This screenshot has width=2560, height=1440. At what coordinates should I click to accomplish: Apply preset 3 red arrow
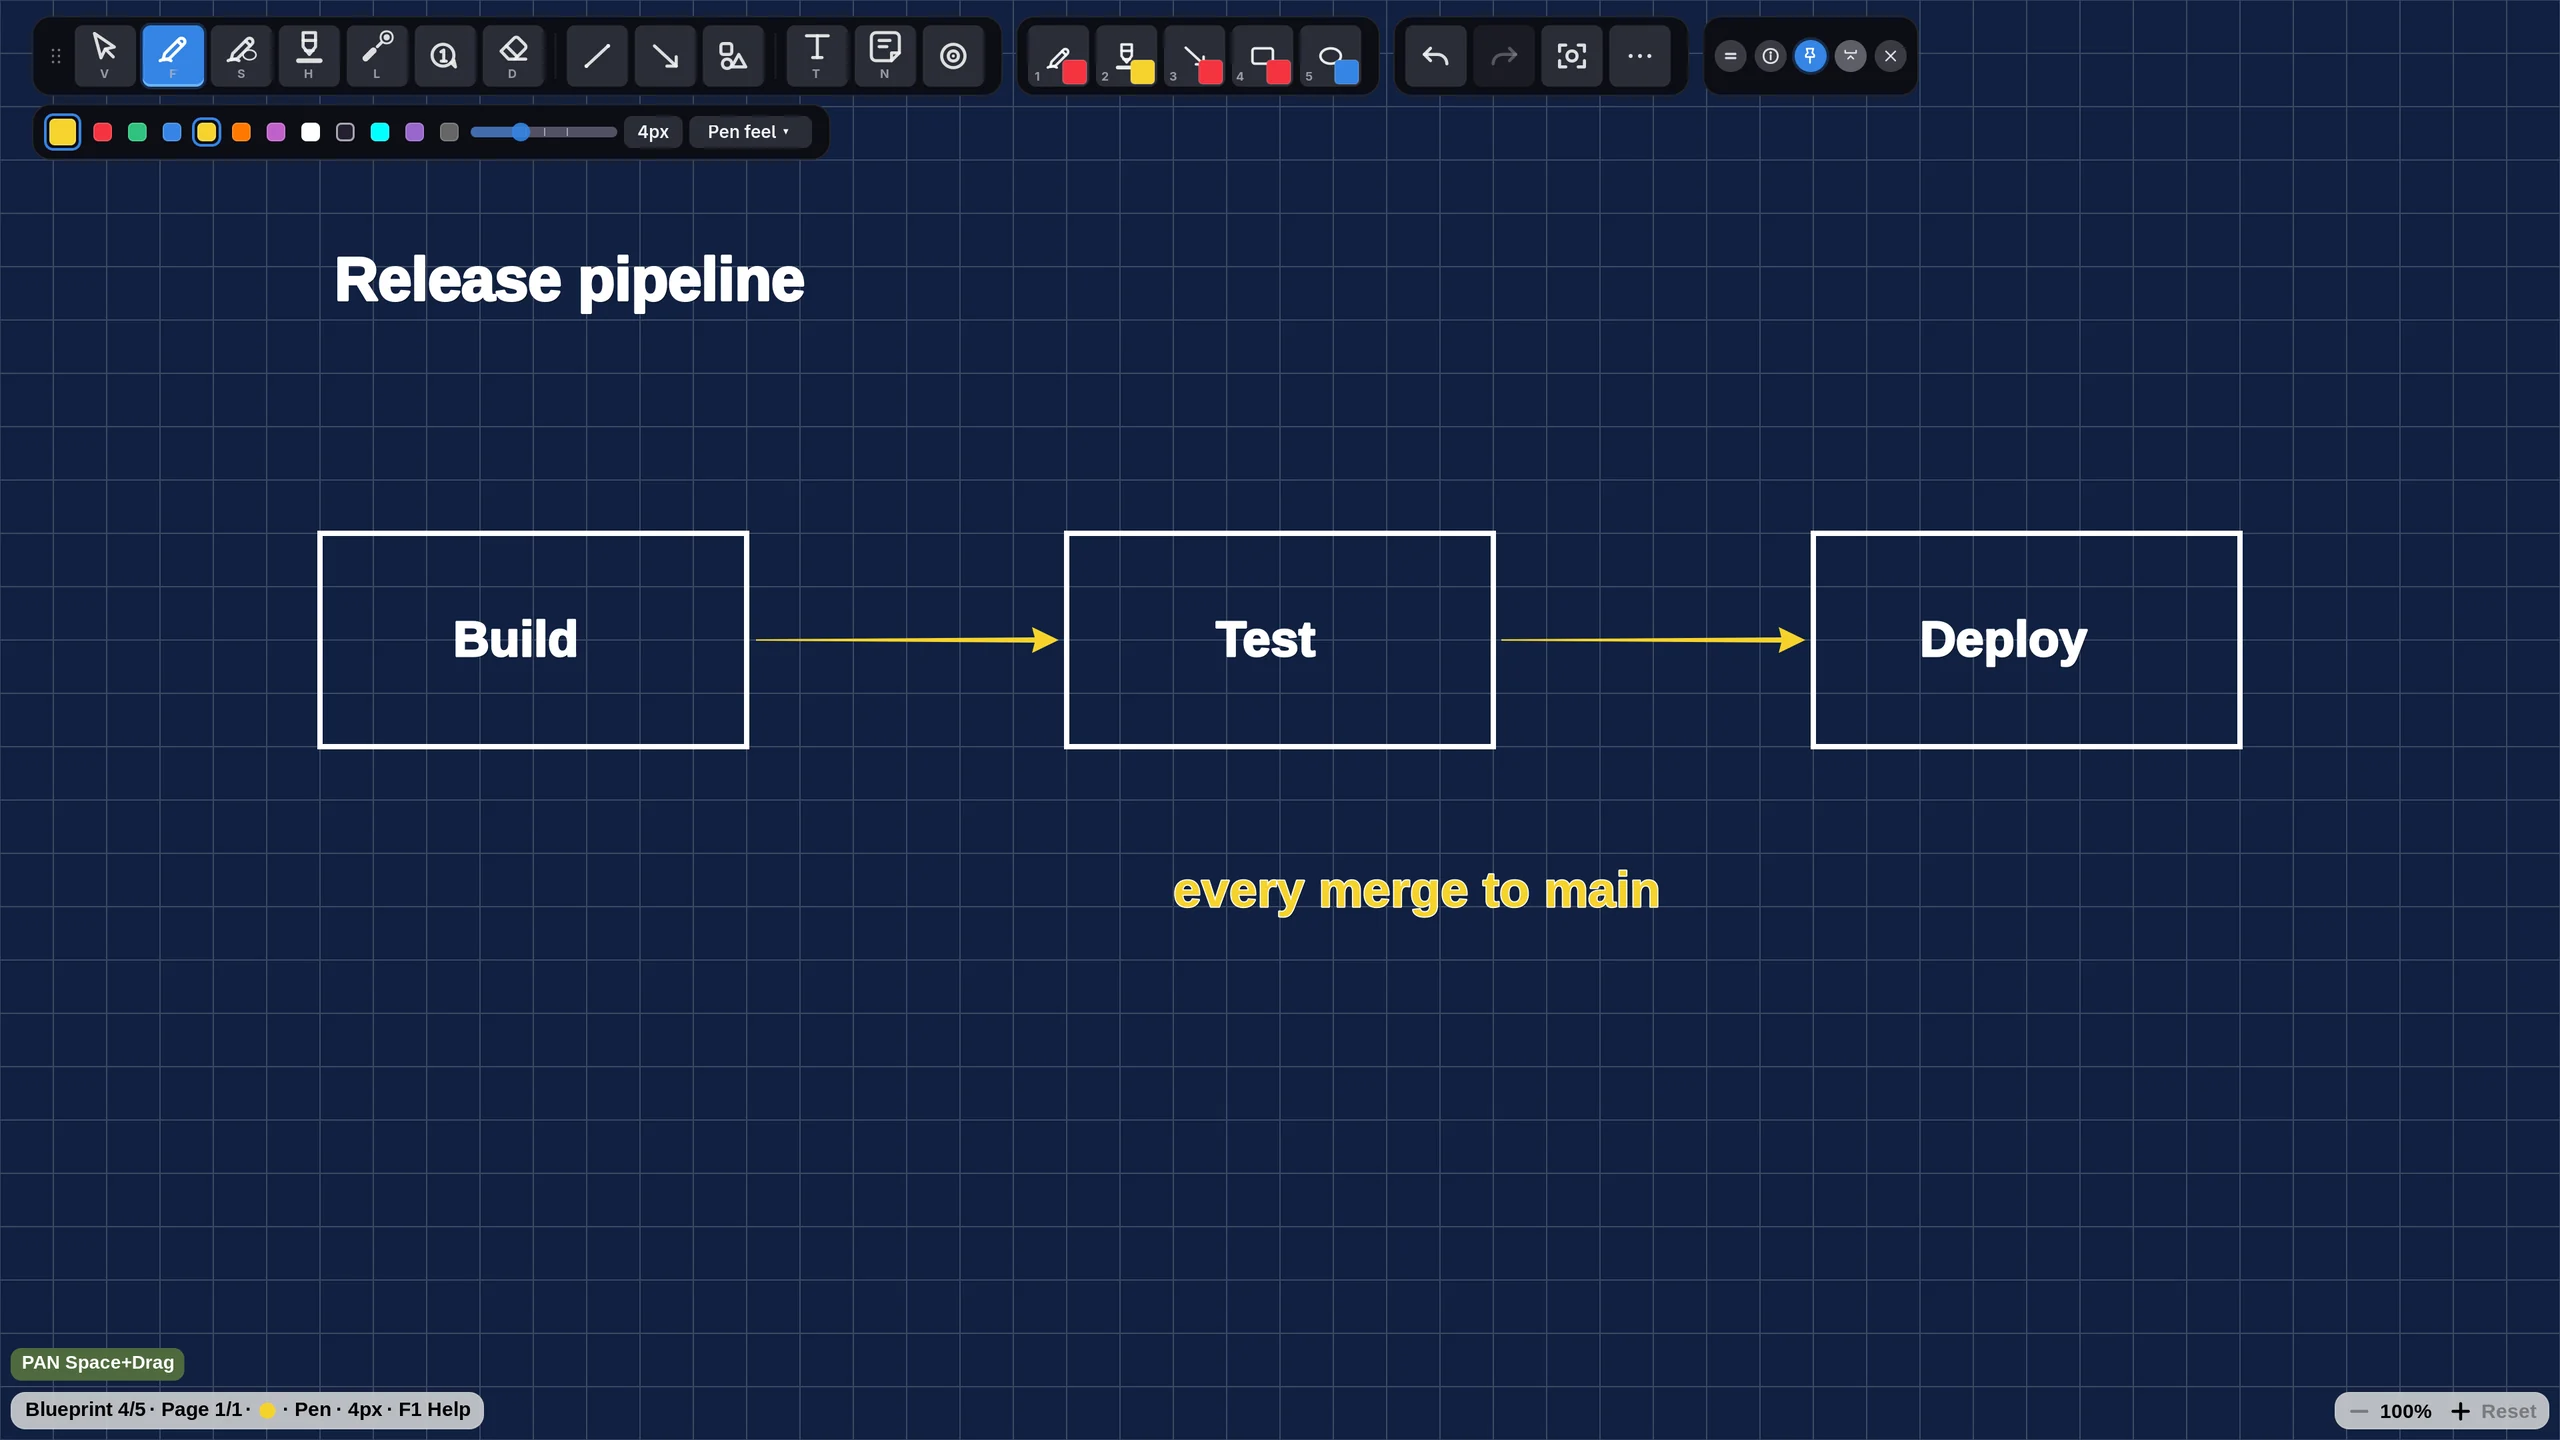tap(1195, 56)
